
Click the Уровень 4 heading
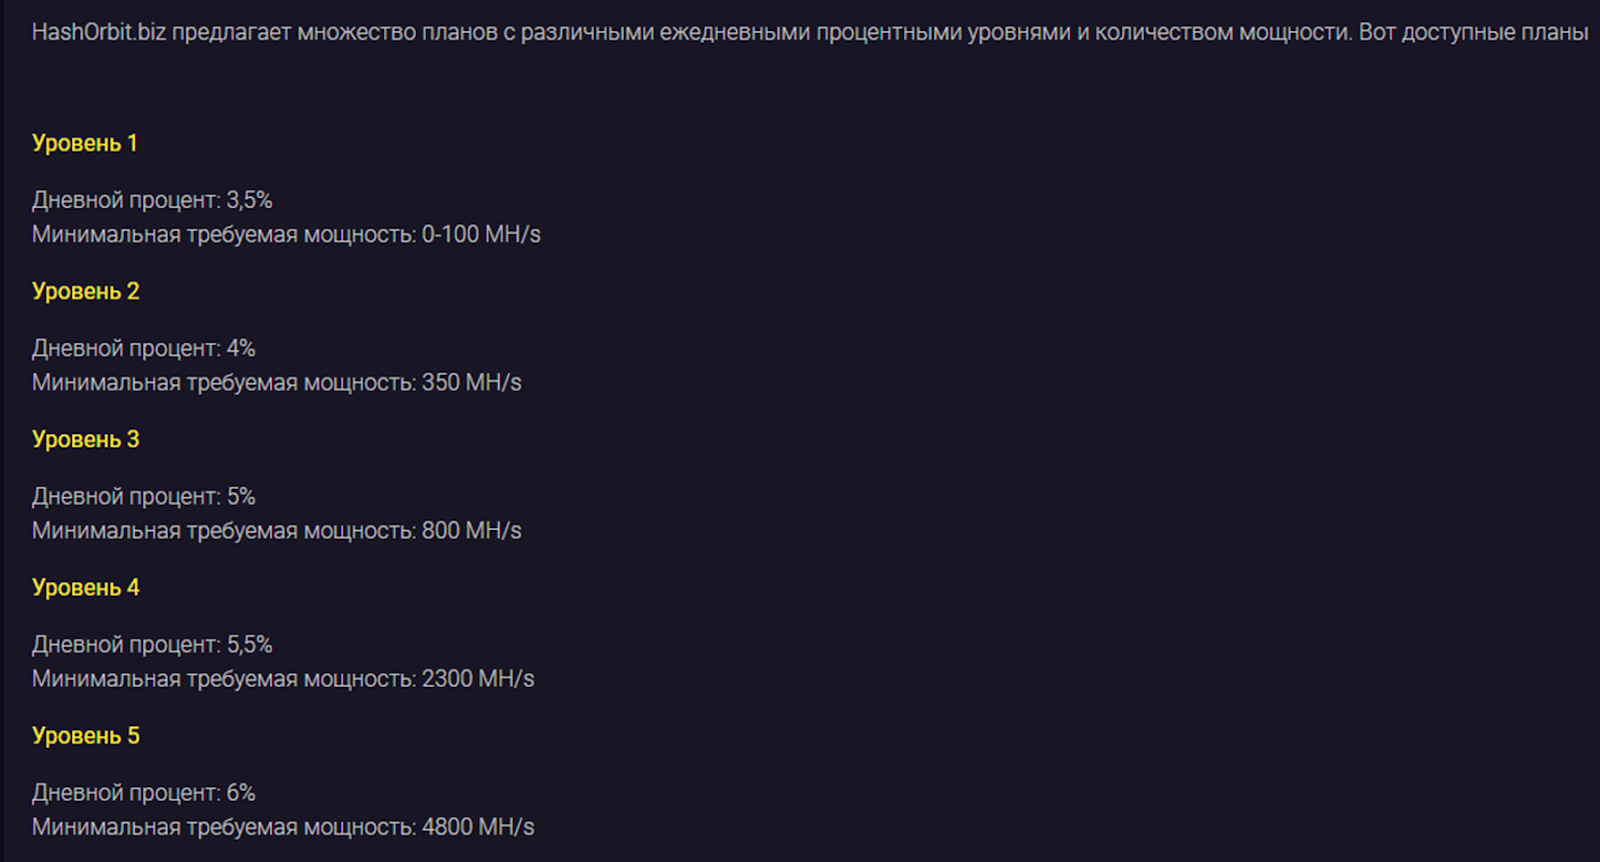click(86, 587)
